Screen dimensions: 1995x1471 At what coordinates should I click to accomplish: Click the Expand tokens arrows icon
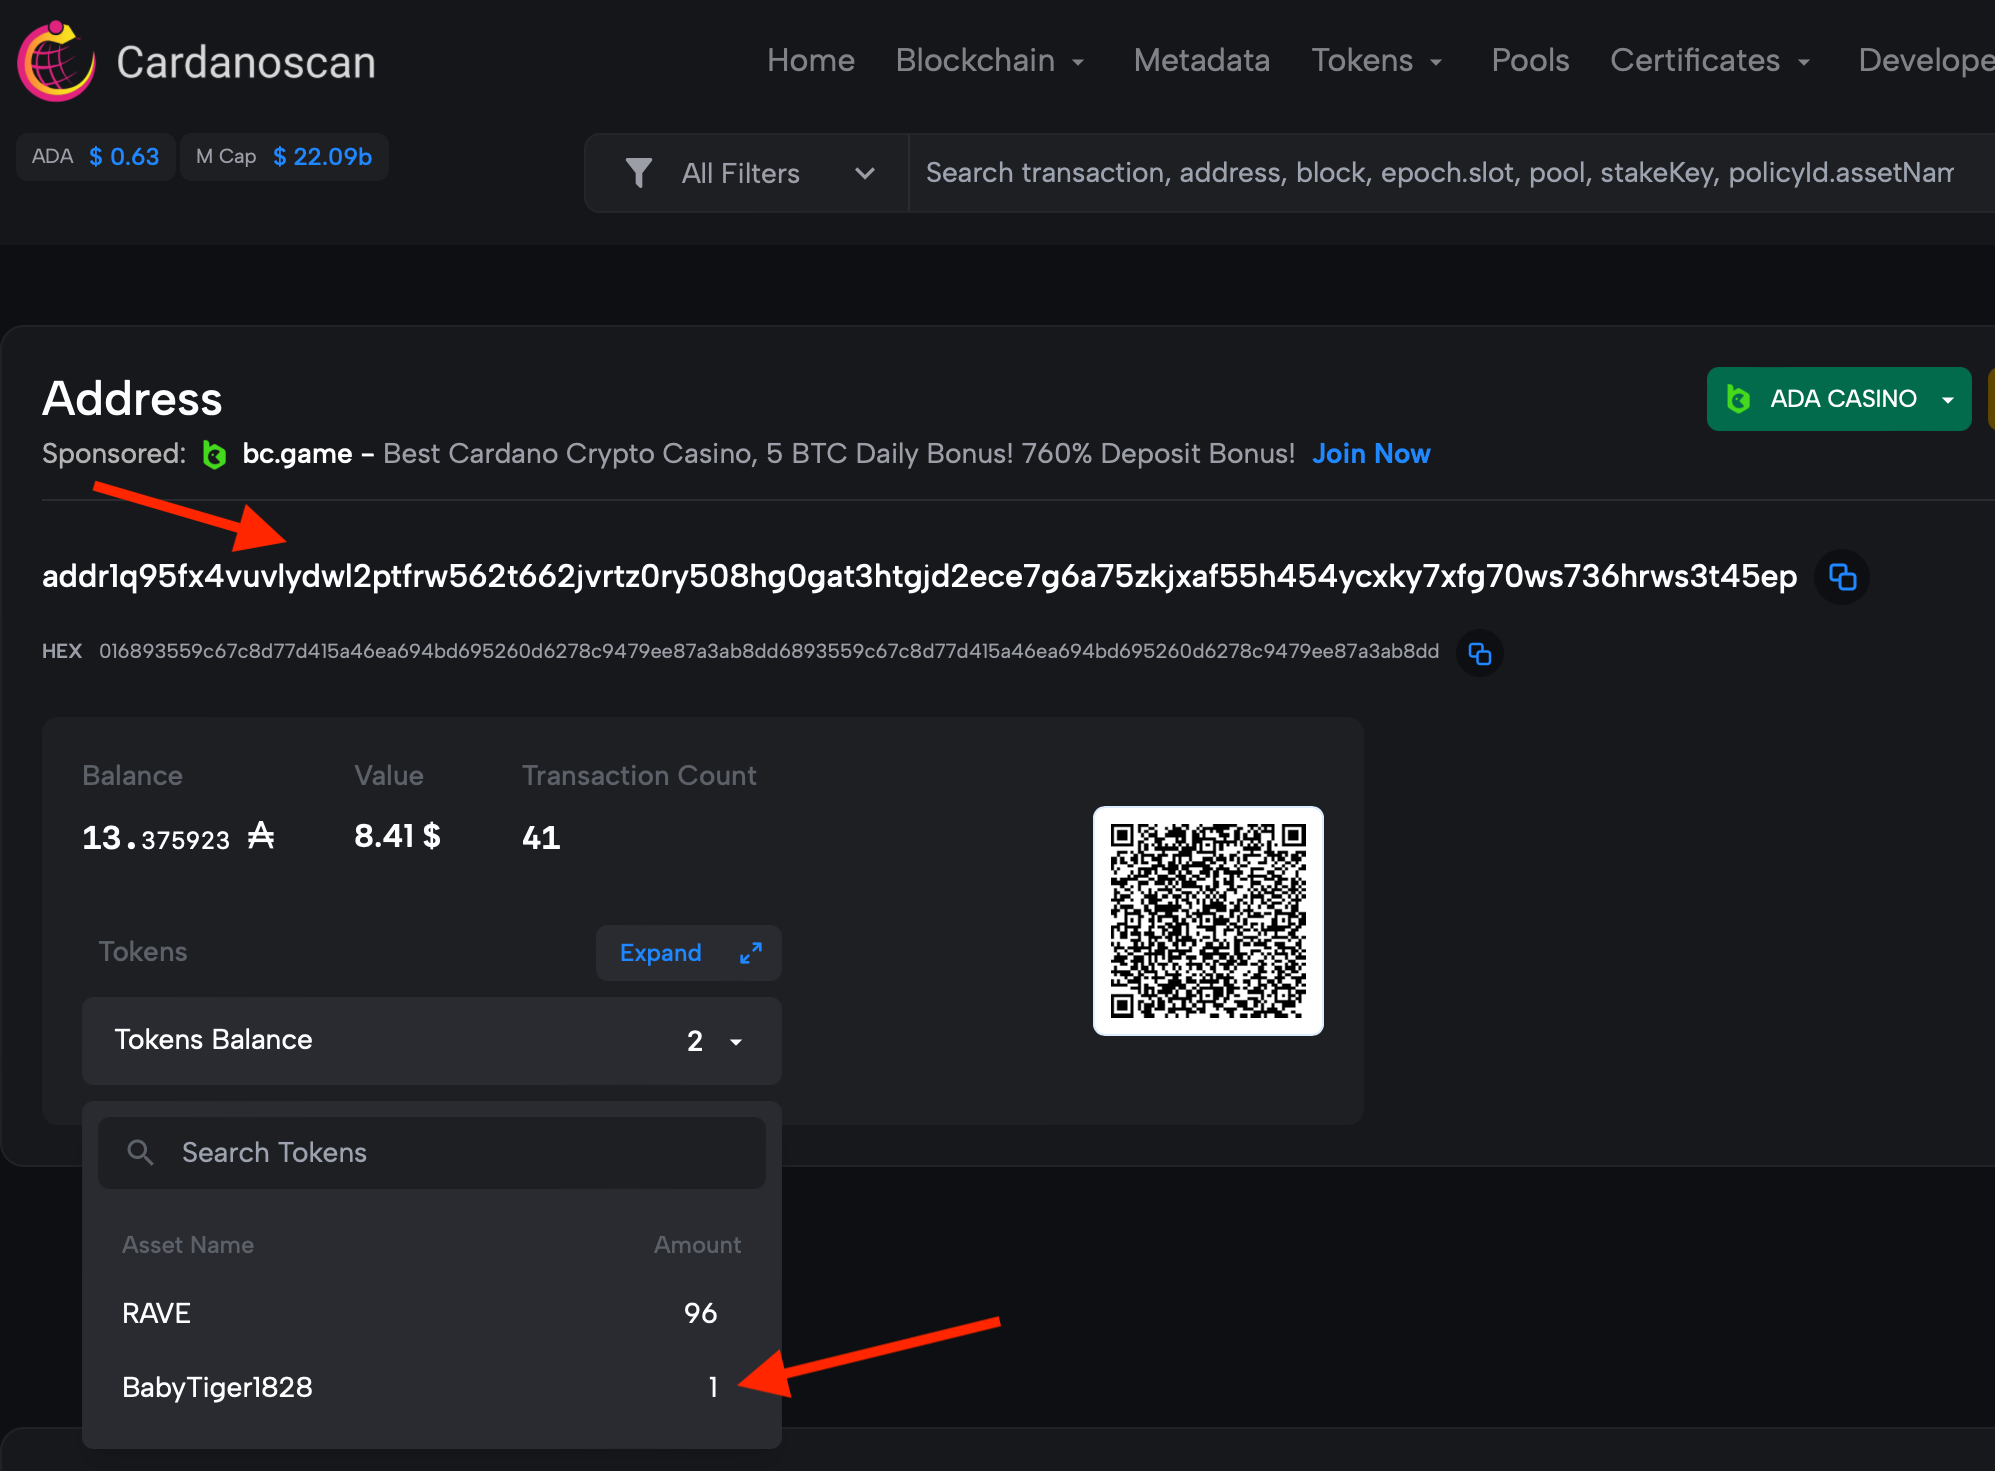(x=750, y=953)
